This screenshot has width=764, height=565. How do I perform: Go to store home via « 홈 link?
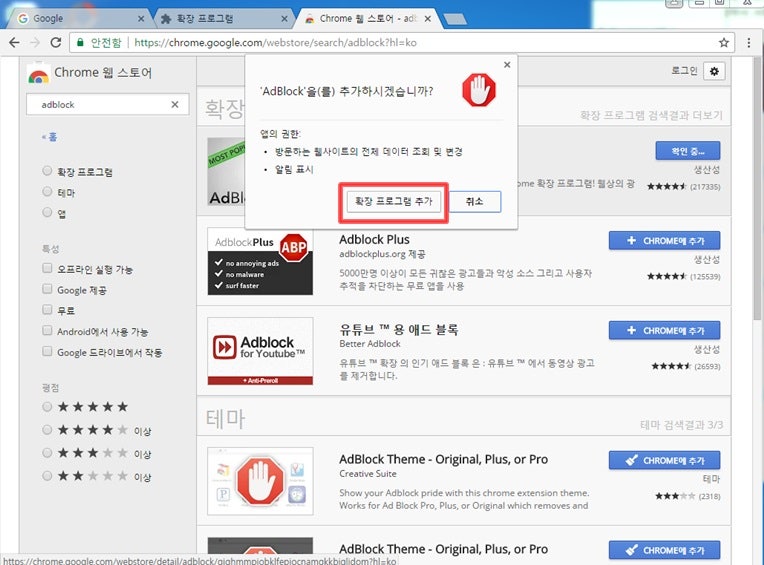[x=49, y=137]
